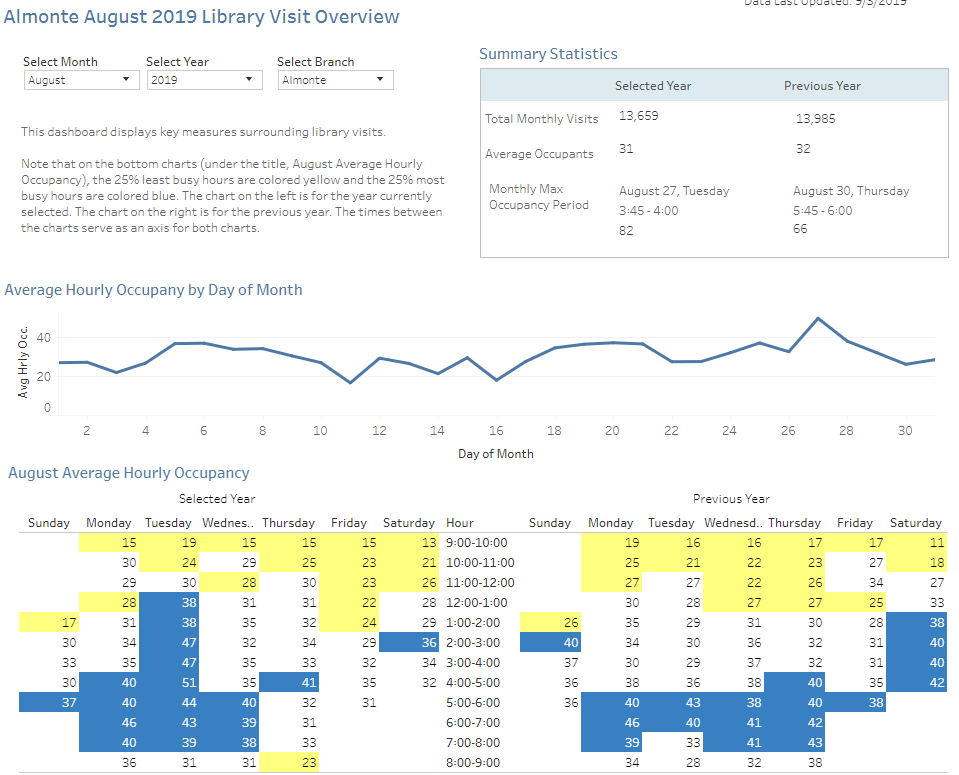Click Previous Year Friday 5:00-6:00 blue cell 38
Screen dimensions: 959x775
[x=855, y=703]
